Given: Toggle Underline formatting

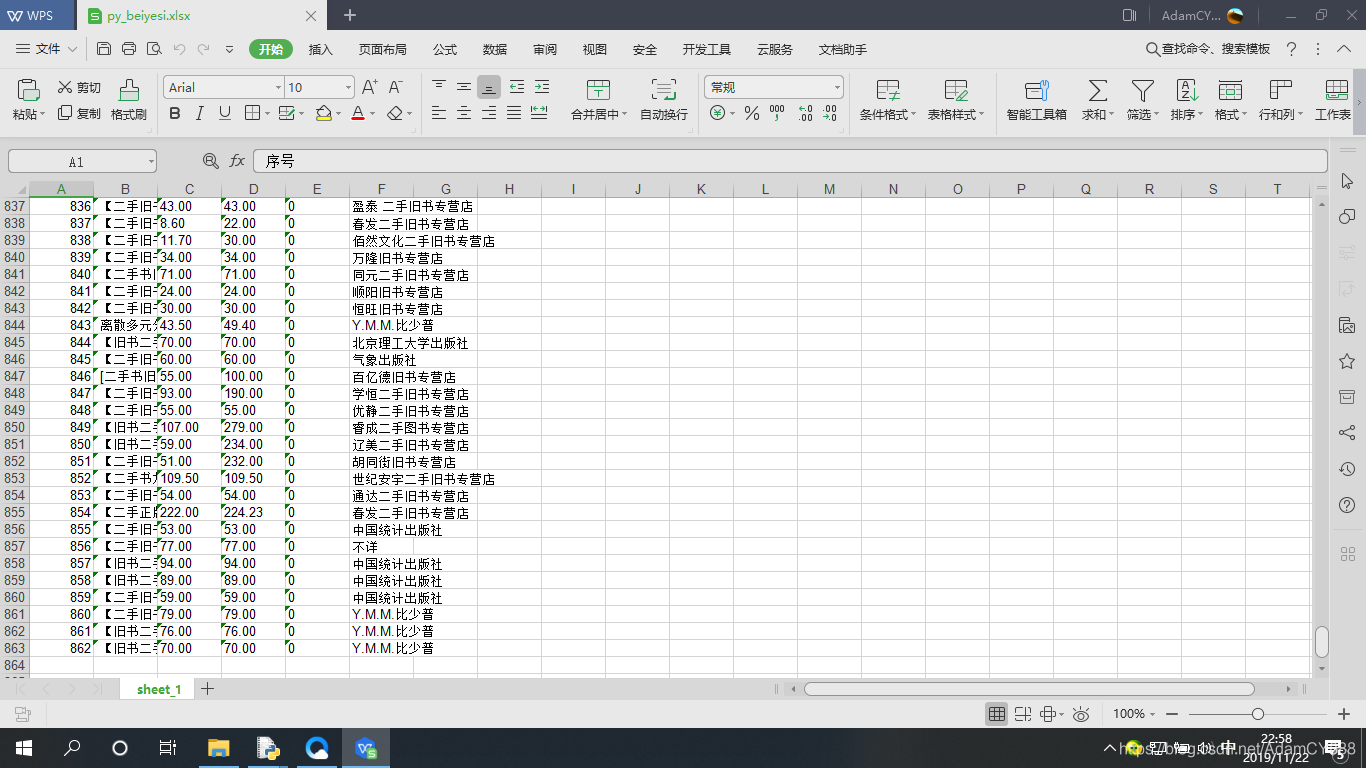Looking at the screenshot, I should tap(225, 114).
